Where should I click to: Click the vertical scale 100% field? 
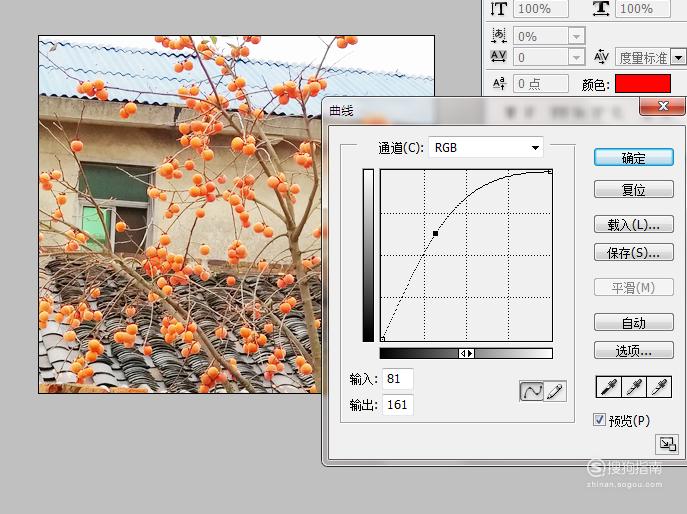[541, 8]
